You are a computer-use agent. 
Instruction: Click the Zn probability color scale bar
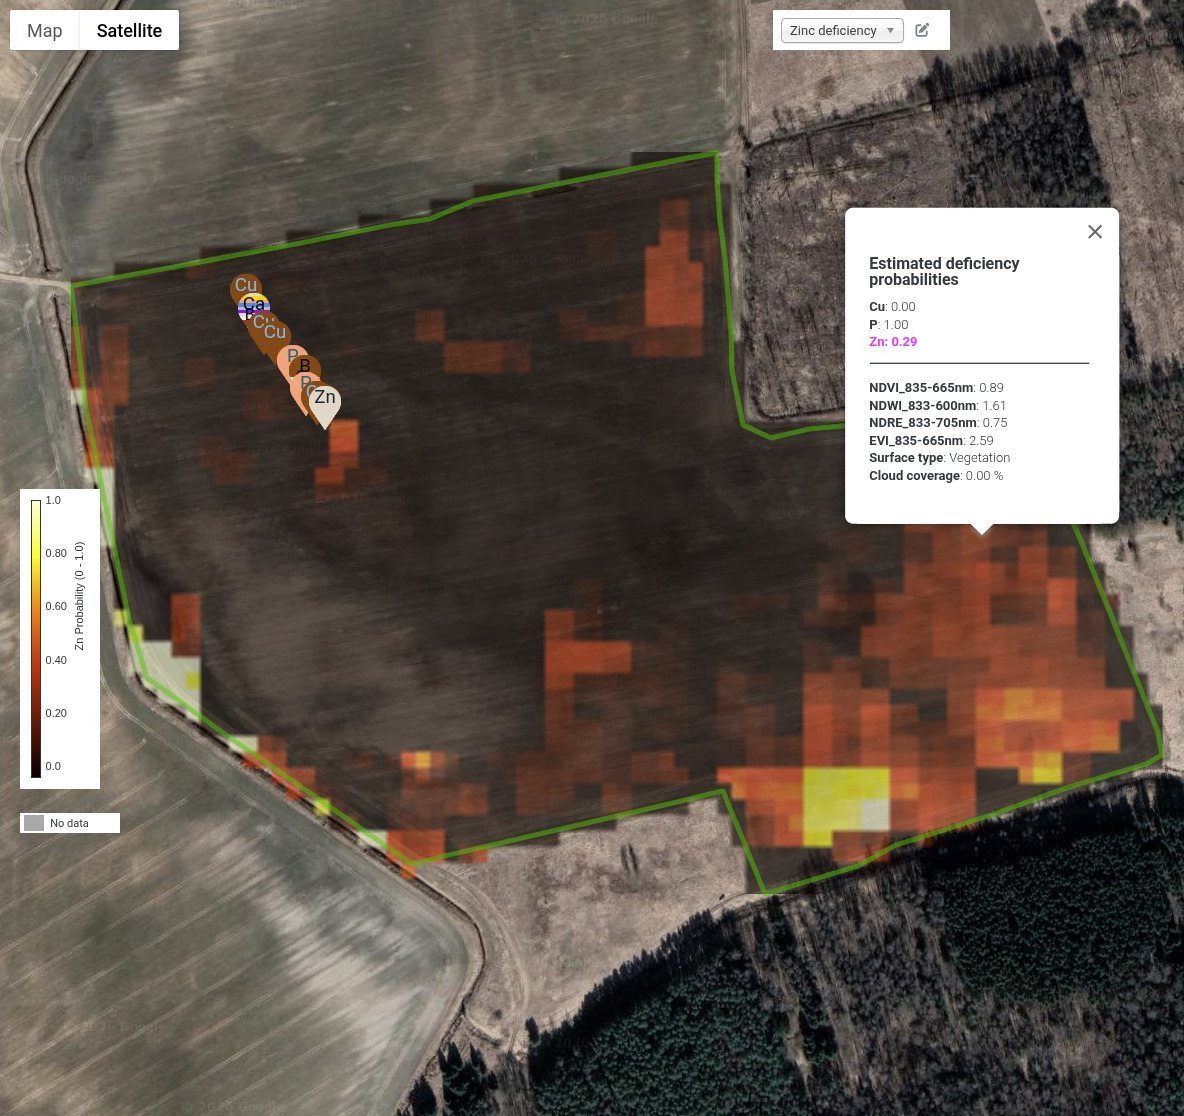pos(35,638)
